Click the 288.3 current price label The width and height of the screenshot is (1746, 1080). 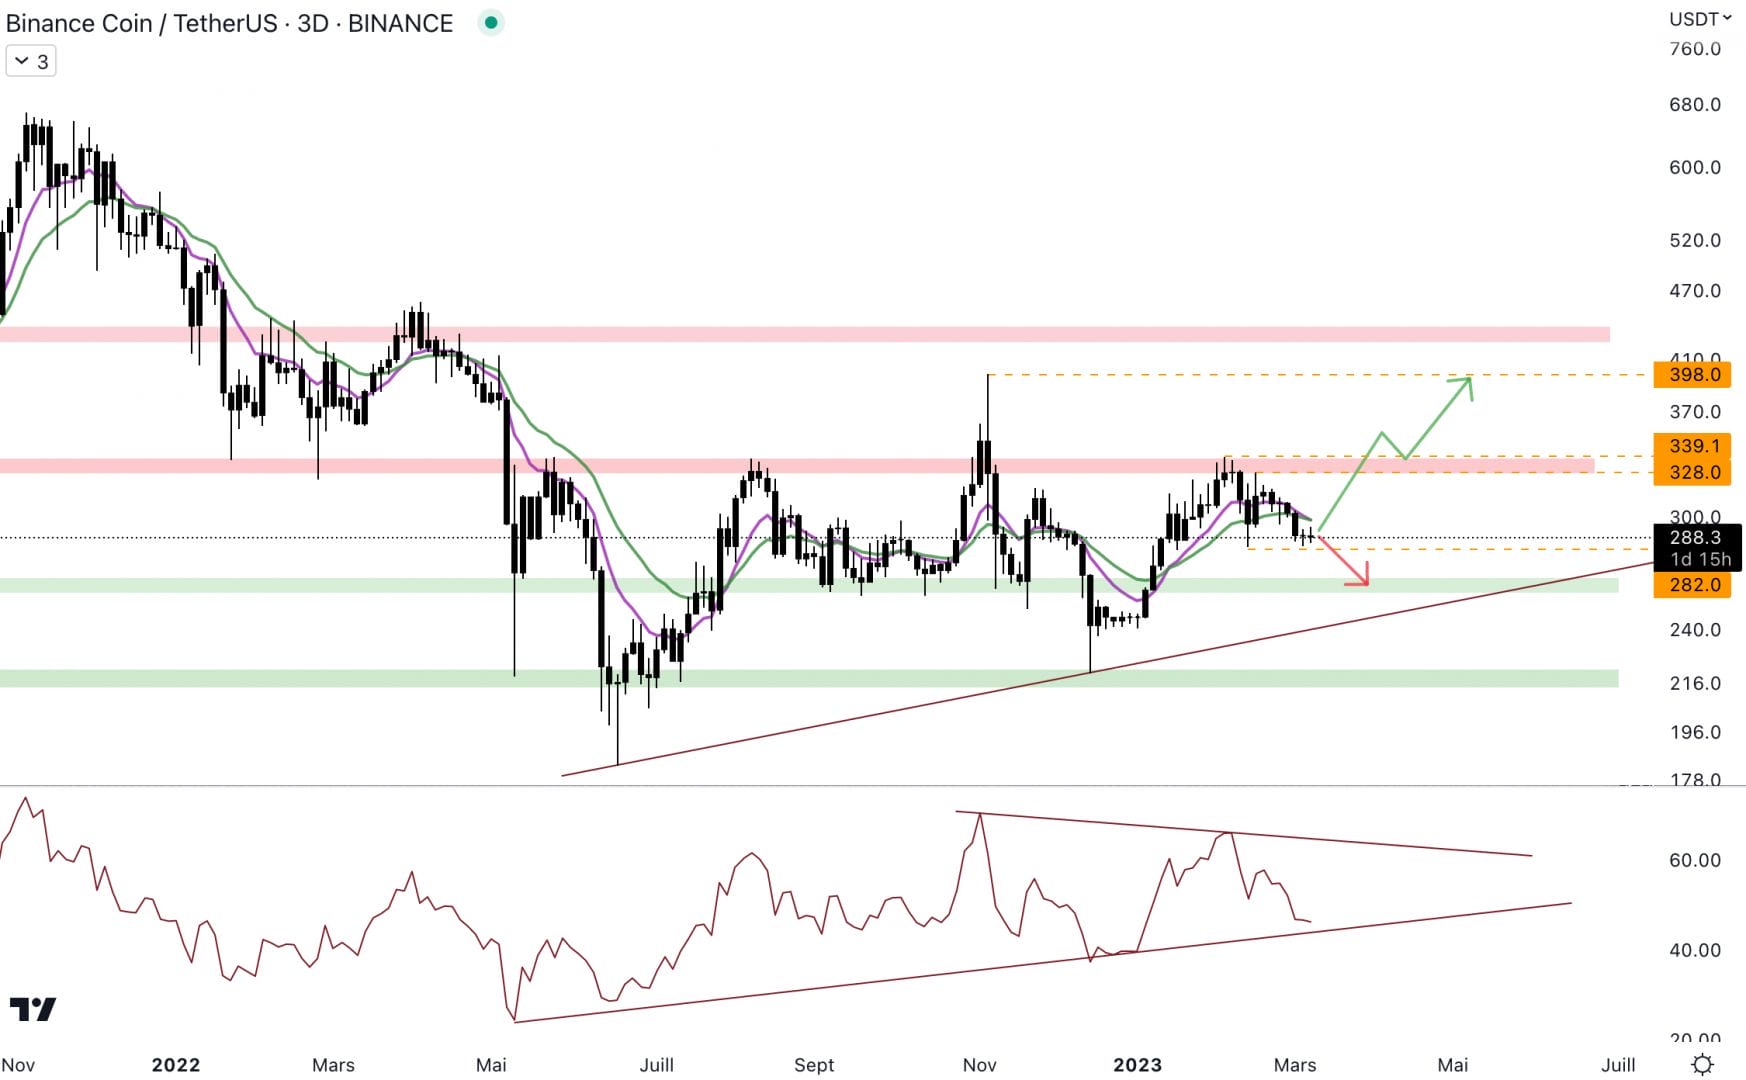(1697, 539)
